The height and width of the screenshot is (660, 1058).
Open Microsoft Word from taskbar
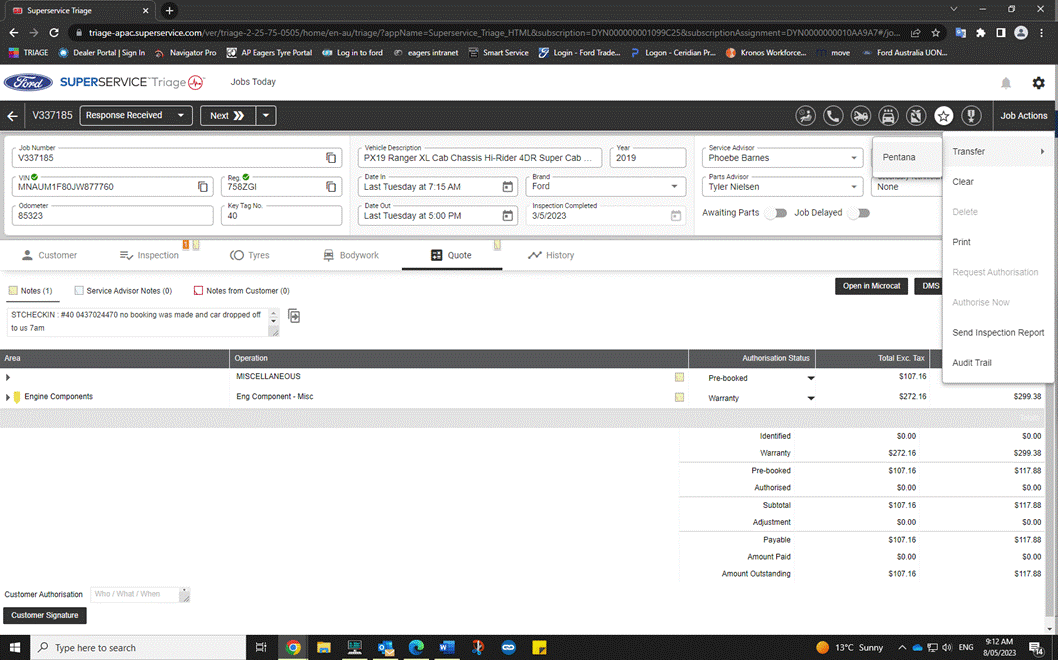[447, 647]
